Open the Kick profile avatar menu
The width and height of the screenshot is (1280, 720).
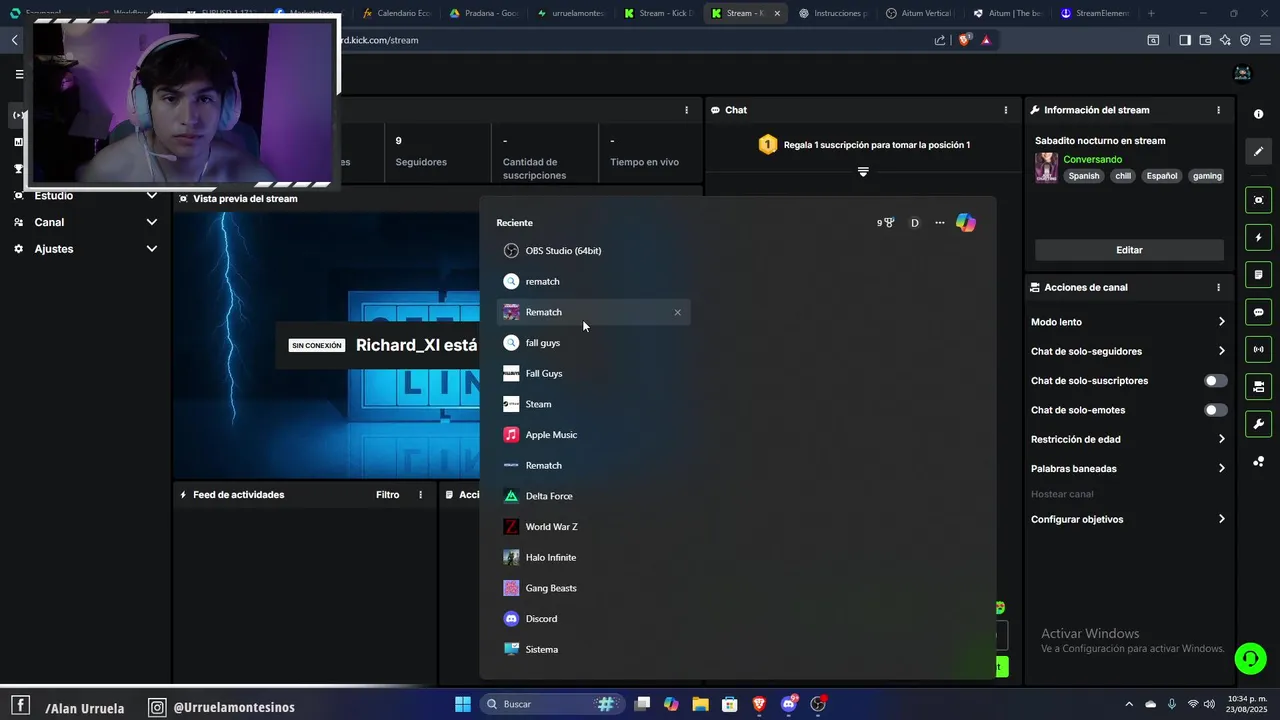click(1243, 73)
